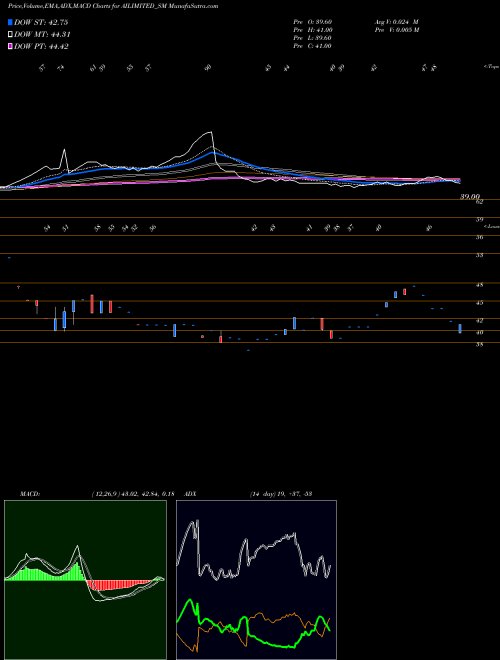Image resolution: width=500 pixels, height=660 pixels.
Task: Click the 'ADX' label
Action: pos(190,493)
